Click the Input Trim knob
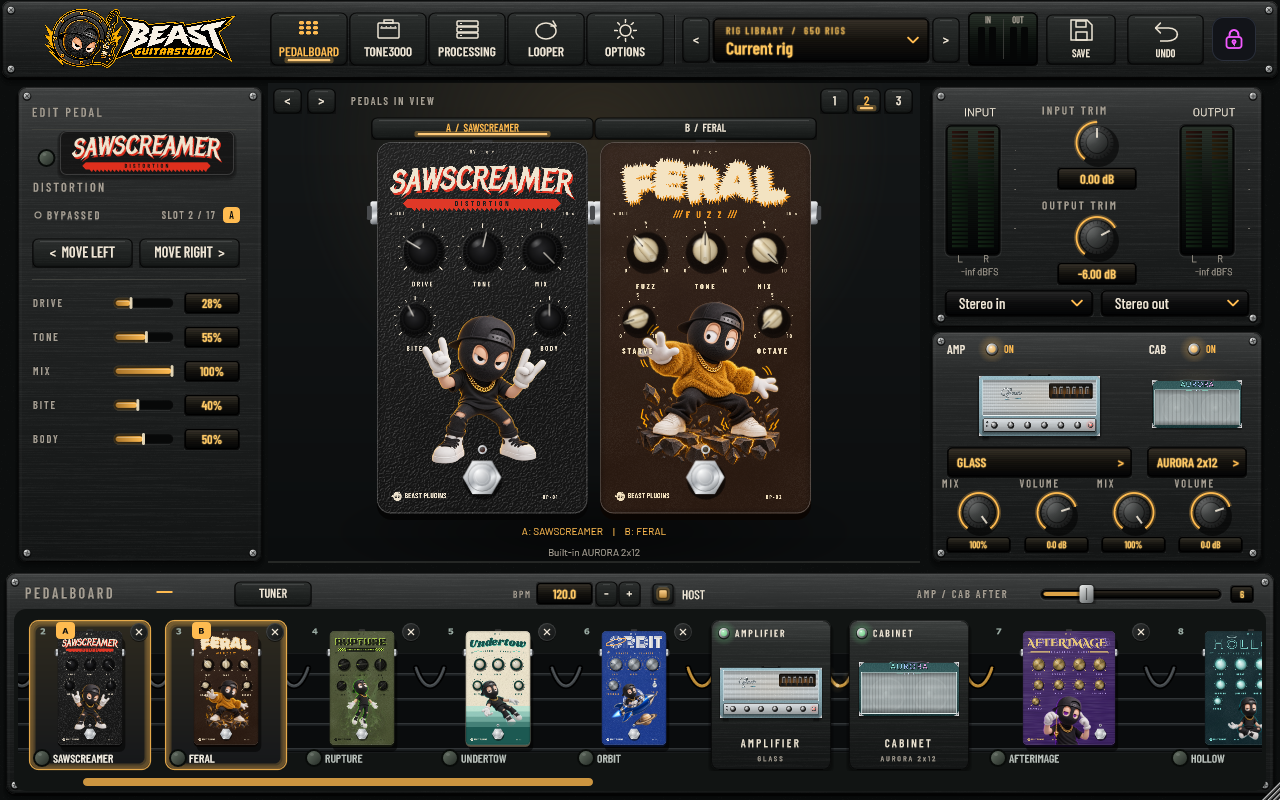This screenshot has height=800, width=1280. 1097,144
